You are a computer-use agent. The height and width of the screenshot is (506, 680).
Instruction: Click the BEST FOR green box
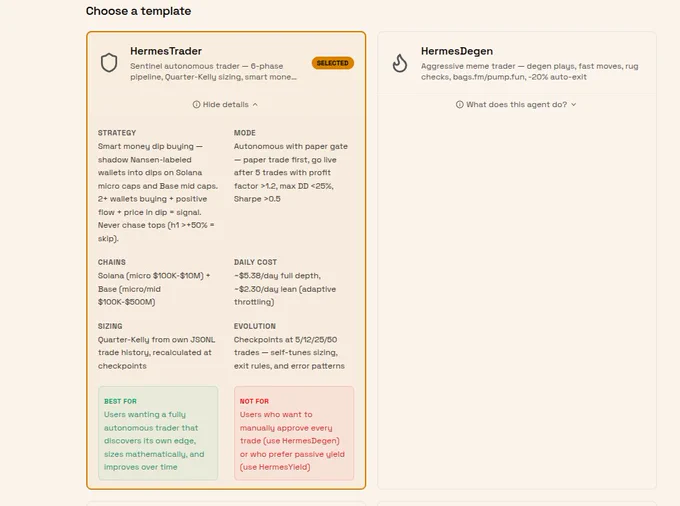[x=158, y=433]
